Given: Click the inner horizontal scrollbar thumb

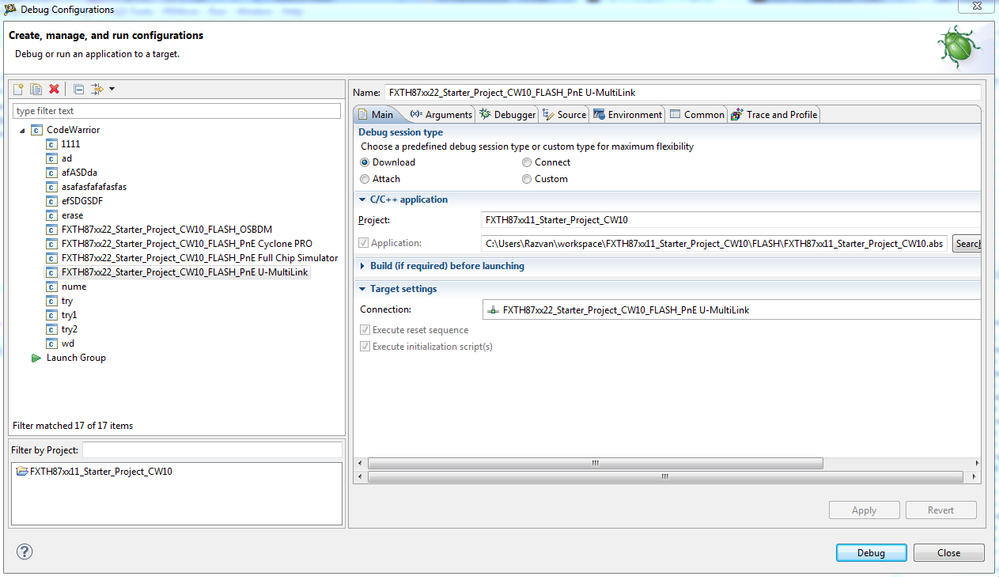Looking at the screenshot, I should click(595, 463).
